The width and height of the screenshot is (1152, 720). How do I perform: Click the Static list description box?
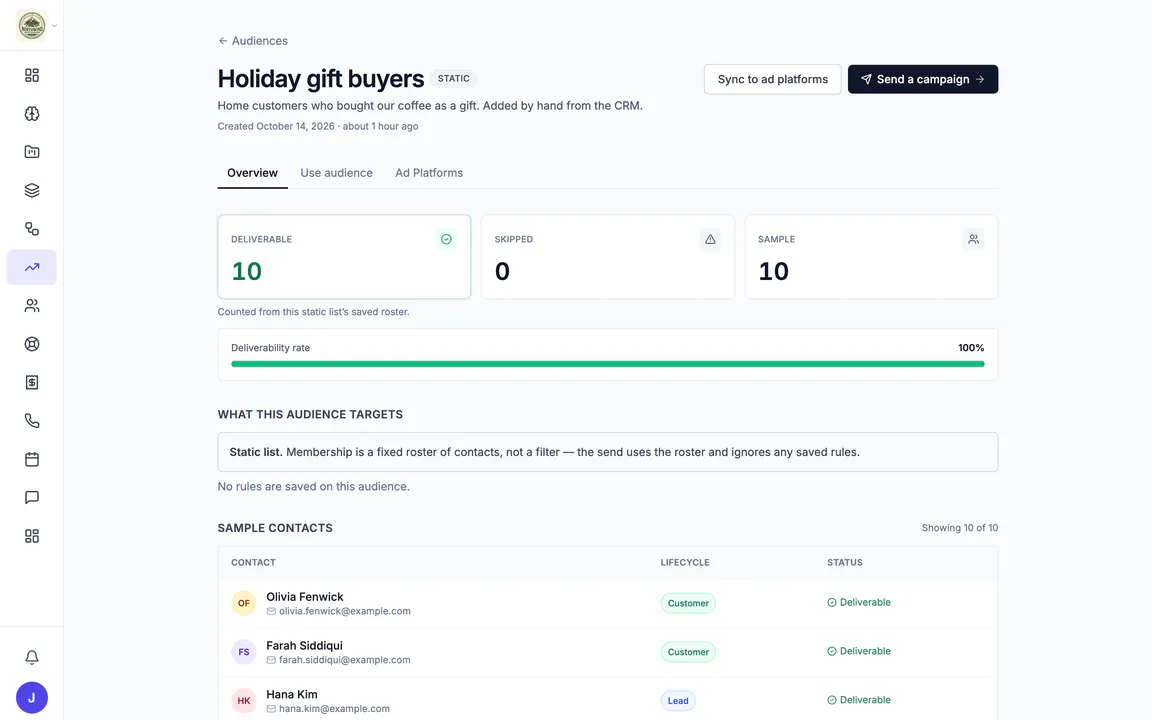[x=608, y=452]
